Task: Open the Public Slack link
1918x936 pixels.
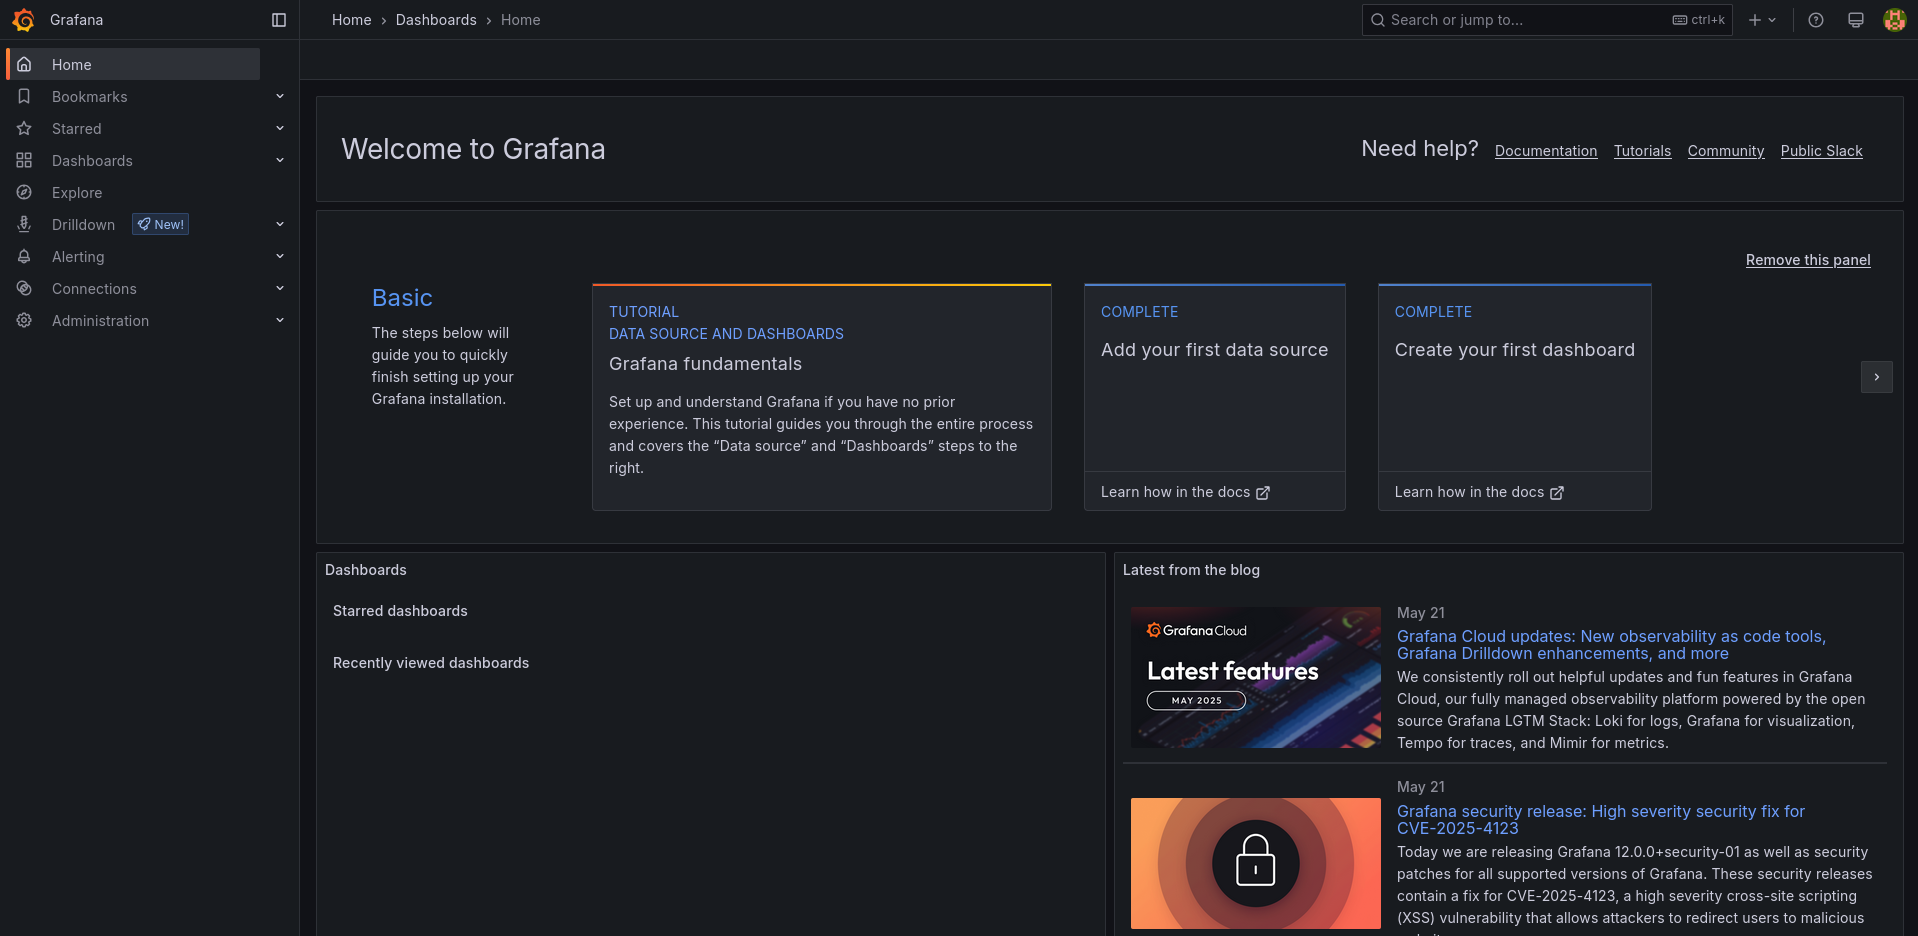Action: (x=1821, y=151)
